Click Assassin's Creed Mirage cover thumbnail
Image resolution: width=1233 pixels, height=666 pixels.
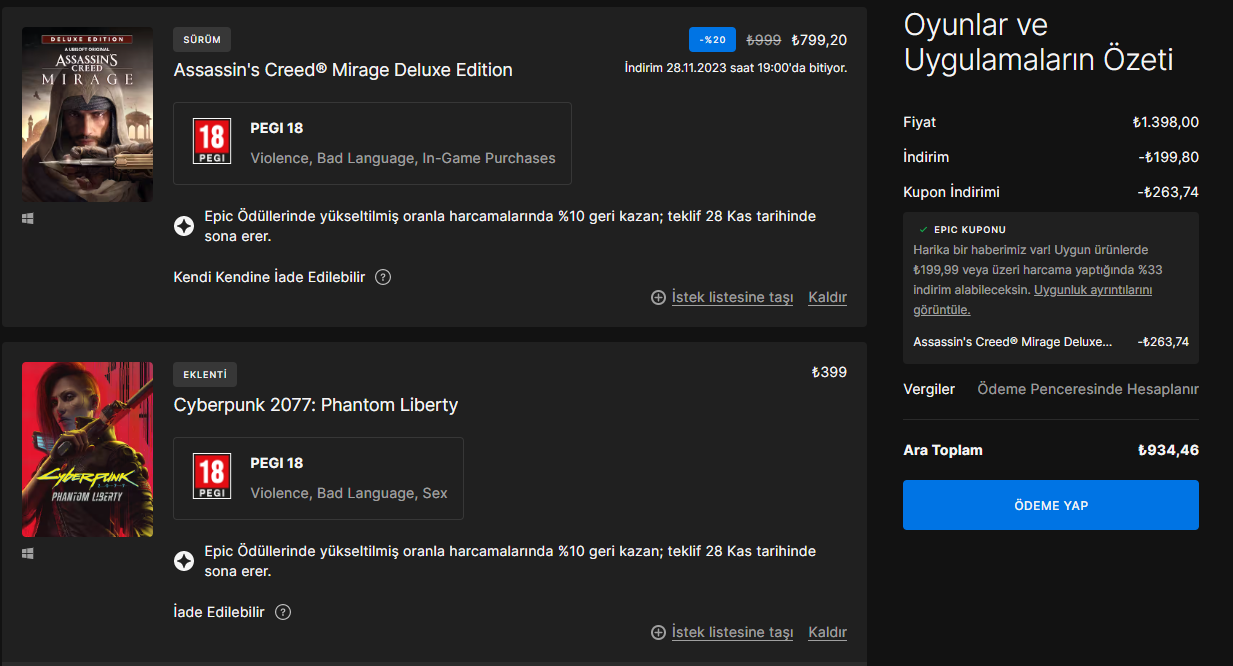88,114
